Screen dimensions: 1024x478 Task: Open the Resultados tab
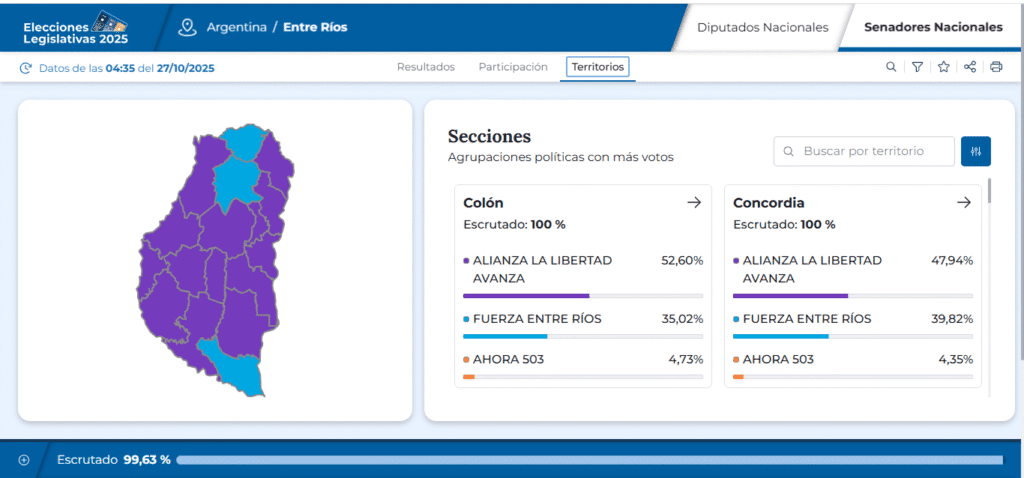[425, 67]
